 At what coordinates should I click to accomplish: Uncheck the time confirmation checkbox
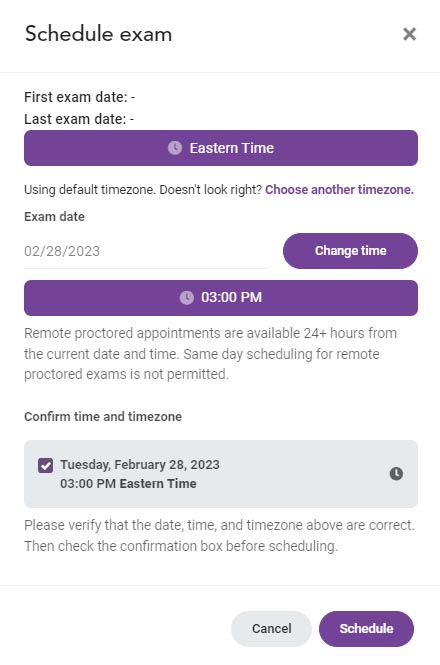45,465
